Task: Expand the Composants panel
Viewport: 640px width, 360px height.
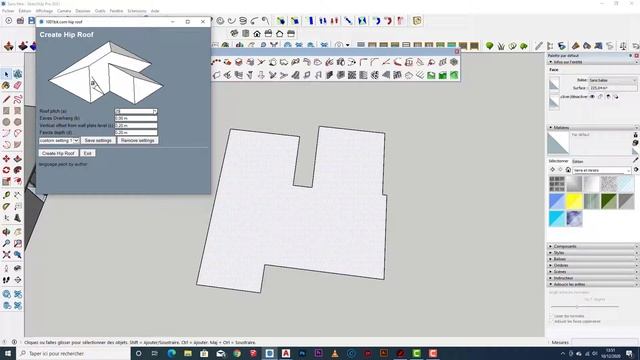Action: pos(593,247)
